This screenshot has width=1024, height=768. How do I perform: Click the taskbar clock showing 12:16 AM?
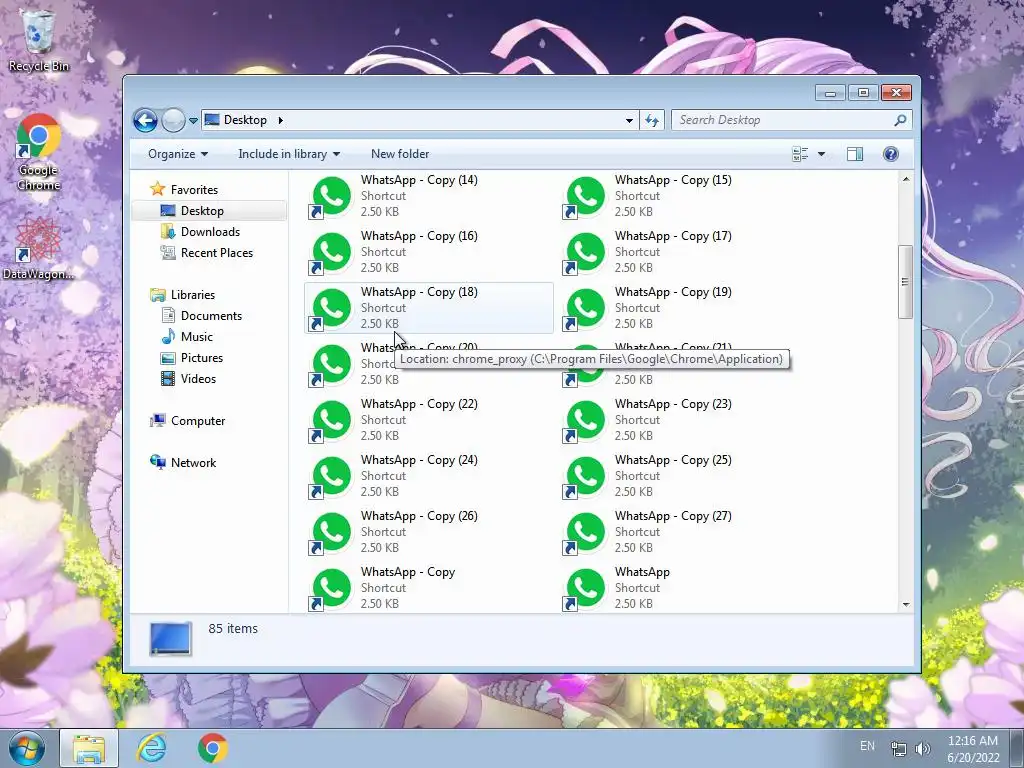pos(973,749)
